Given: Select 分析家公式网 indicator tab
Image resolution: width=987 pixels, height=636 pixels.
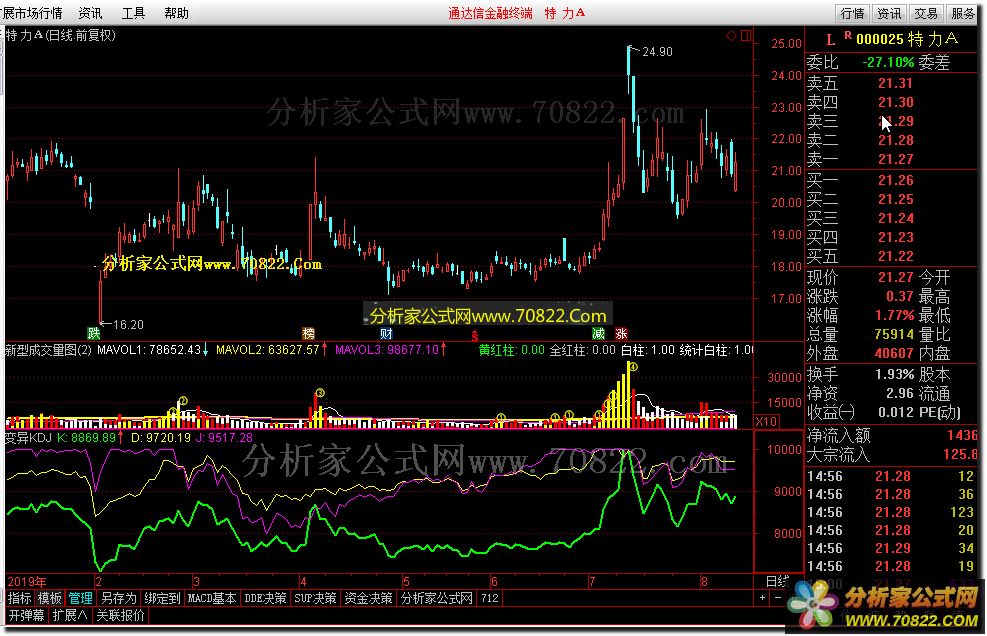Looking at the screenshot, I should tap(437, 598).
